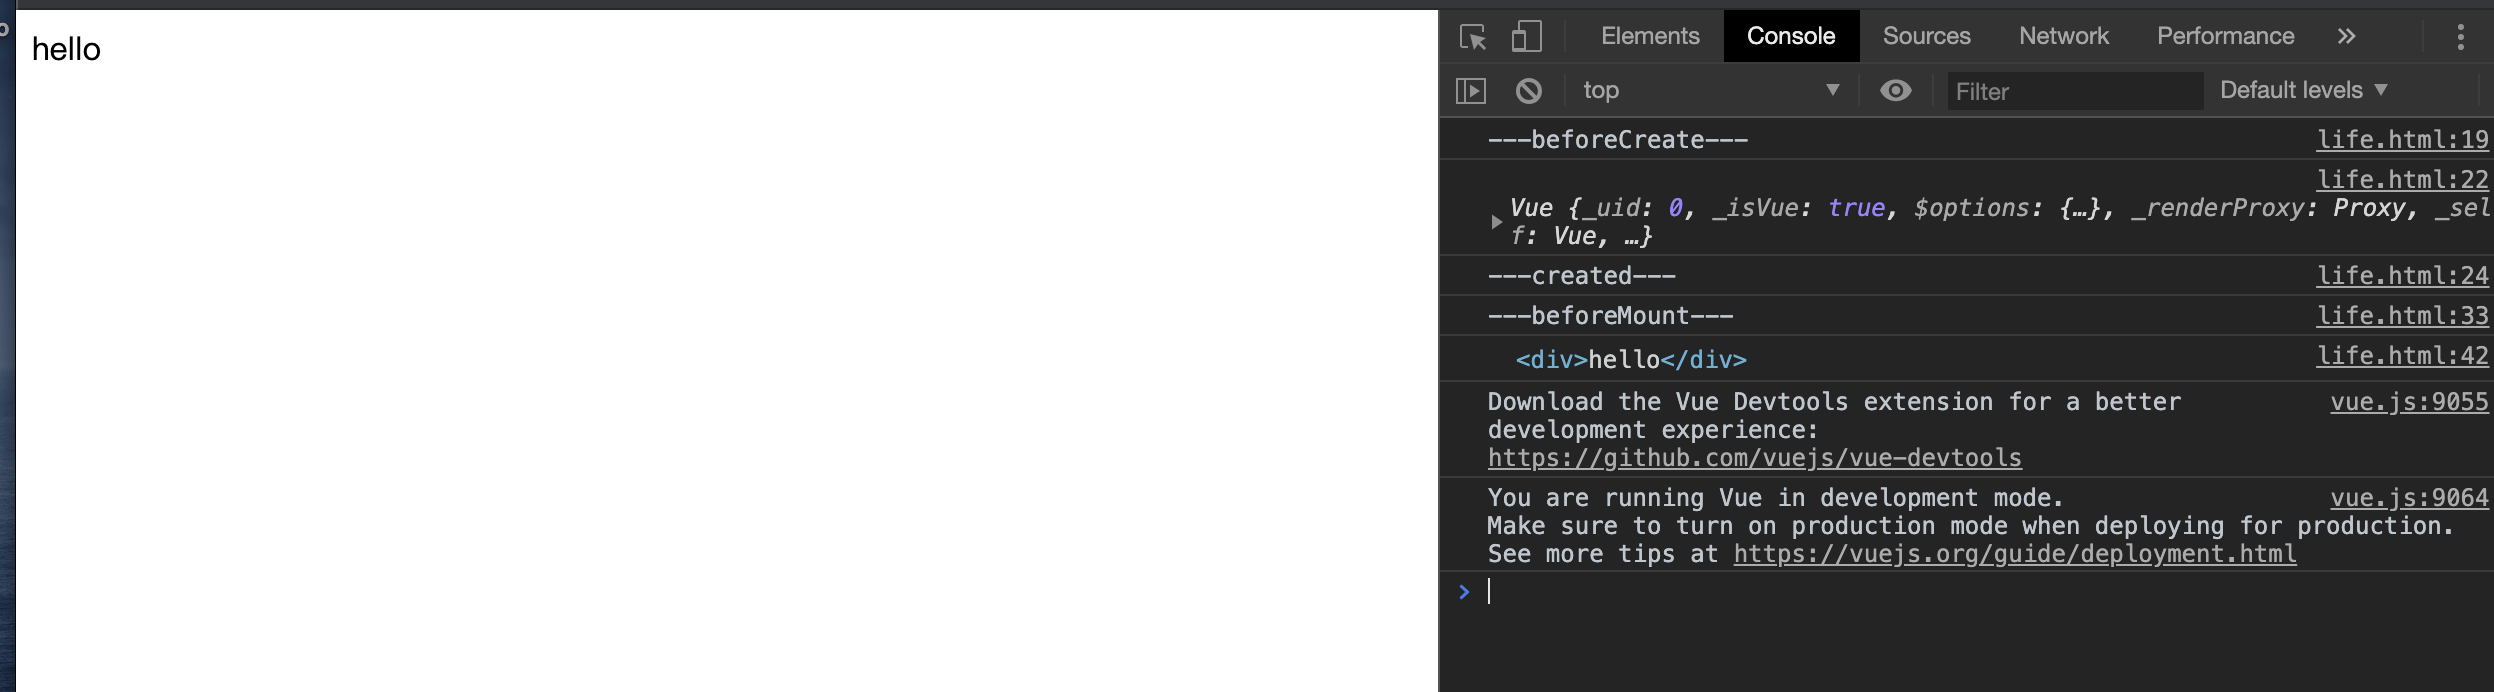
Task: Open the vue-devtools GitHub link
Action: [x=1754, y=458]
